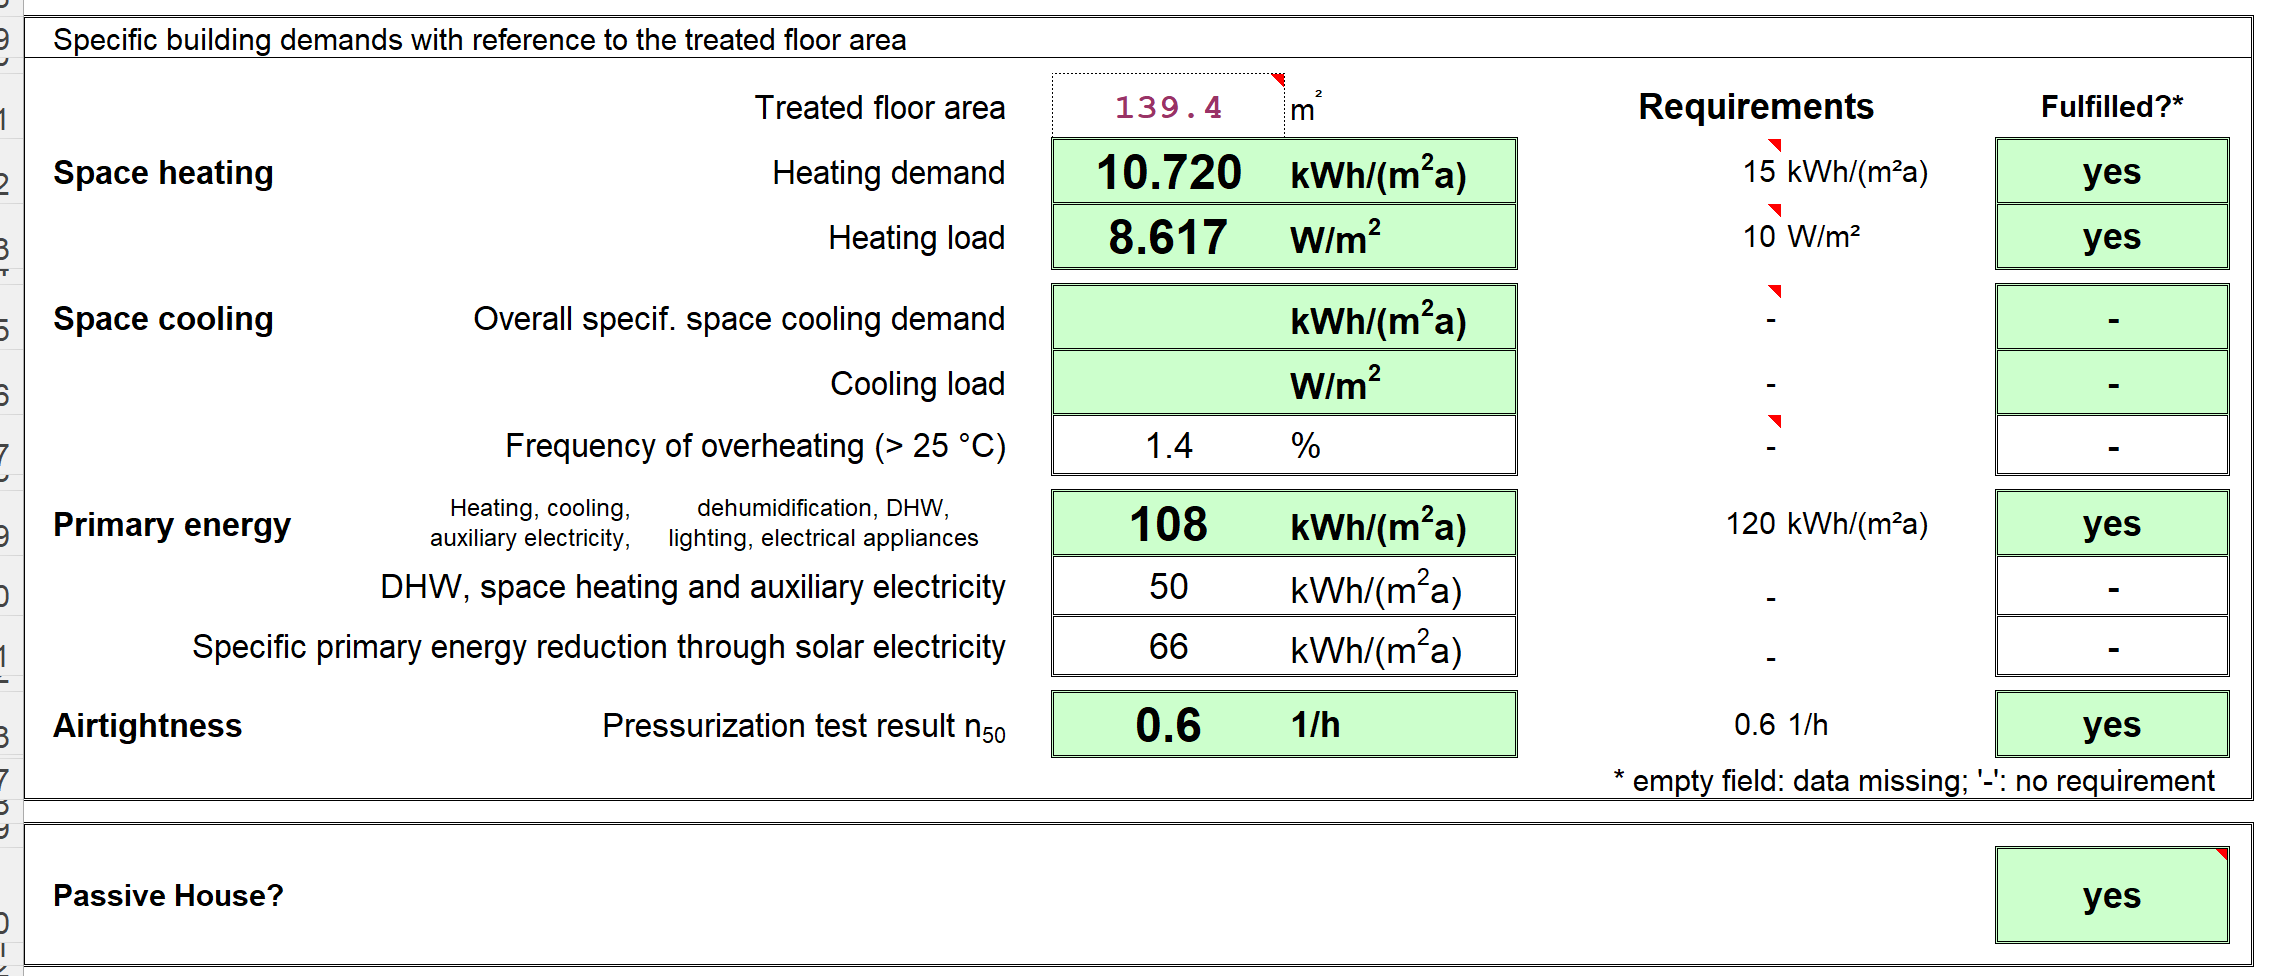Select the 10 W/m² requirement cell
The height and width of the screenshot is (976, 2280).
pos(1801,237)
